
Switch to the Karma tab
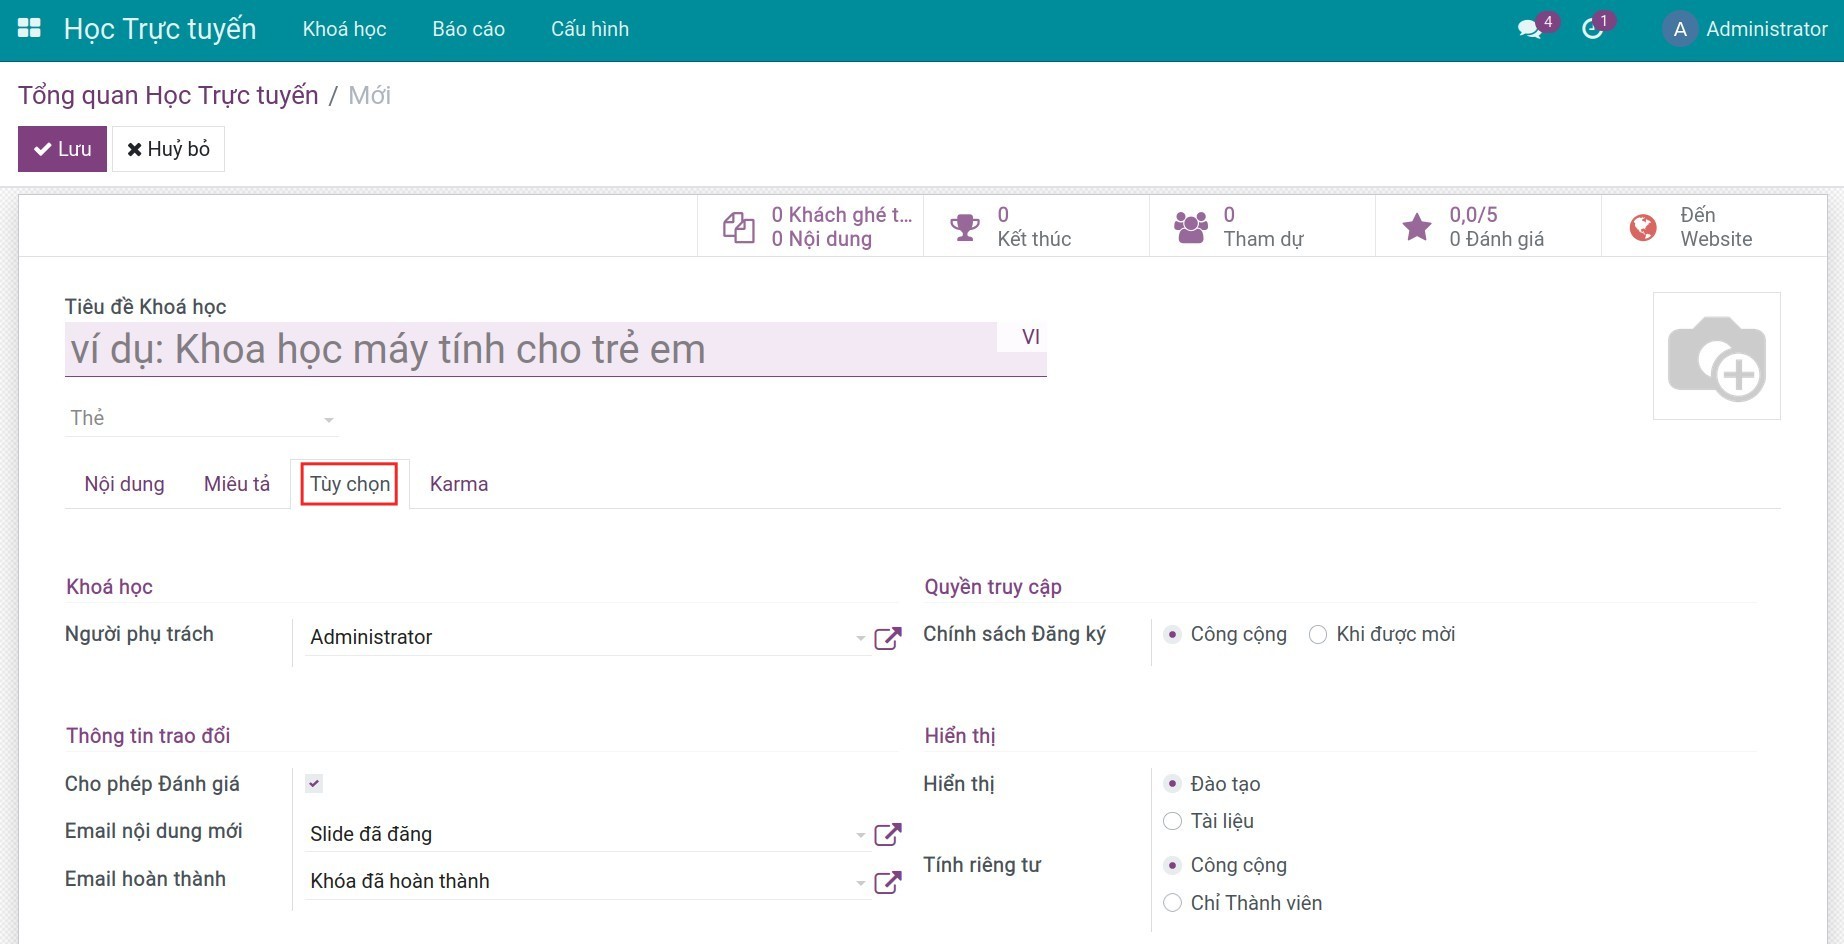click(x=458, y=484)
